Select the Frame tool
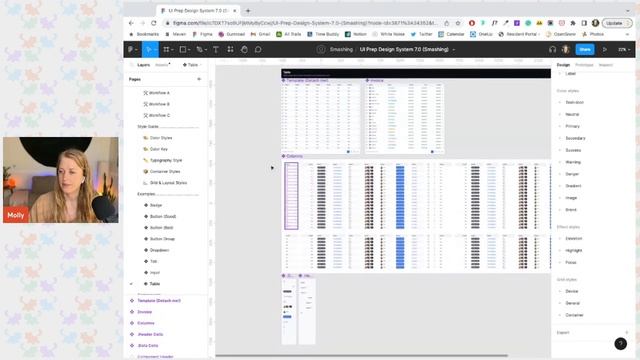The height and width of the screenshot is (360, 640). pyautogui.click(x=166, y=49)
